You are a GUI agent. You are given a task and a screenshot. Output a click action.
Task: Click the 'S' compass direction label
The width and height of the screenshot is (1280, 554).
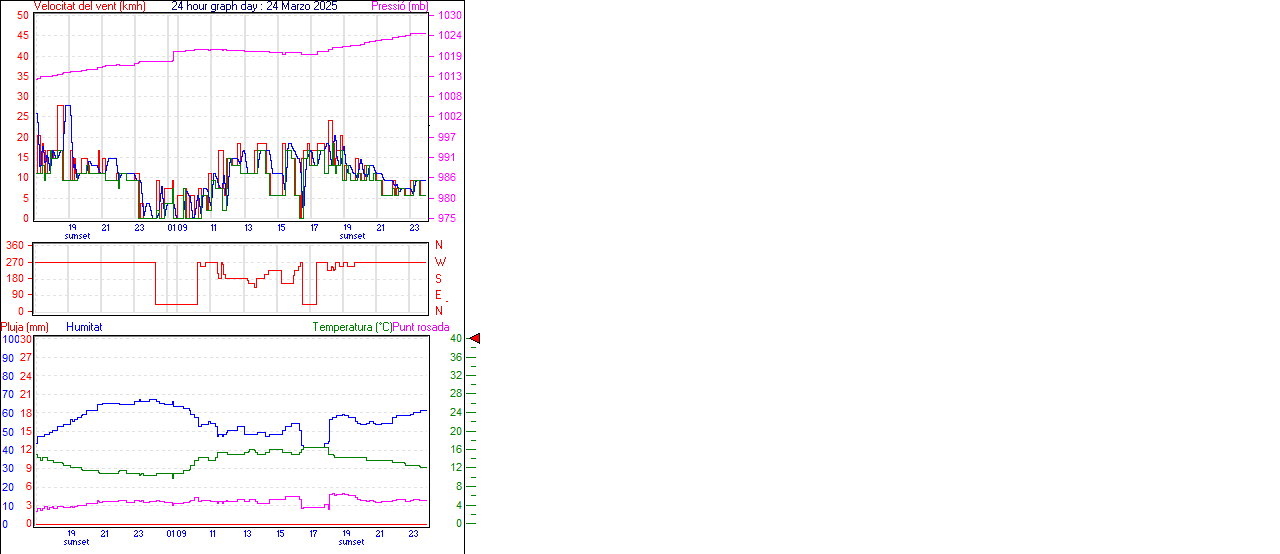[439, 278]
